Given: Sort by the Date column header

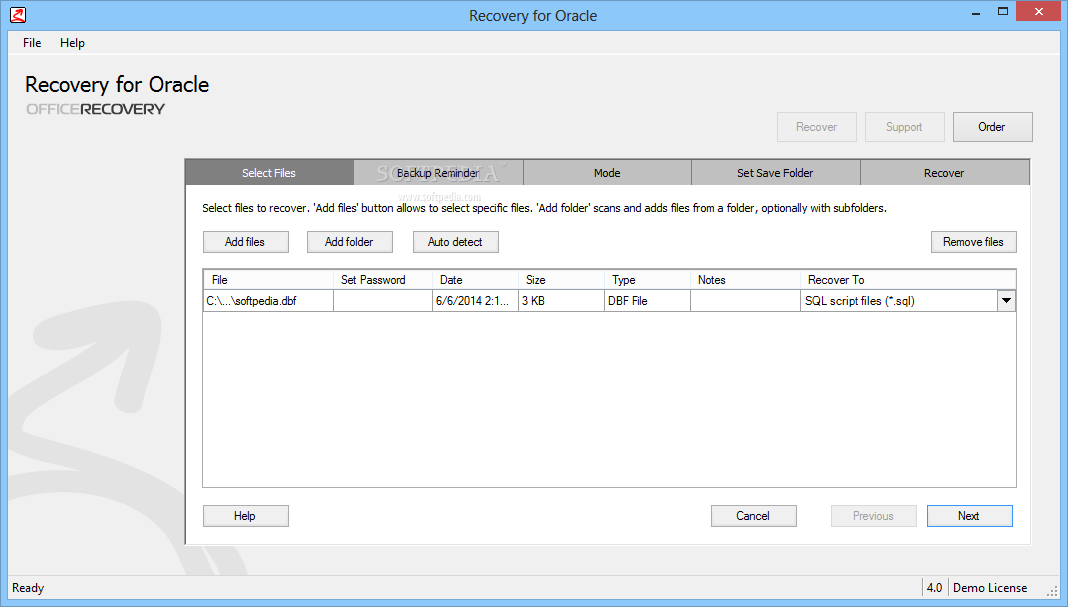Looking at the screenshot, I should (475, 280).
